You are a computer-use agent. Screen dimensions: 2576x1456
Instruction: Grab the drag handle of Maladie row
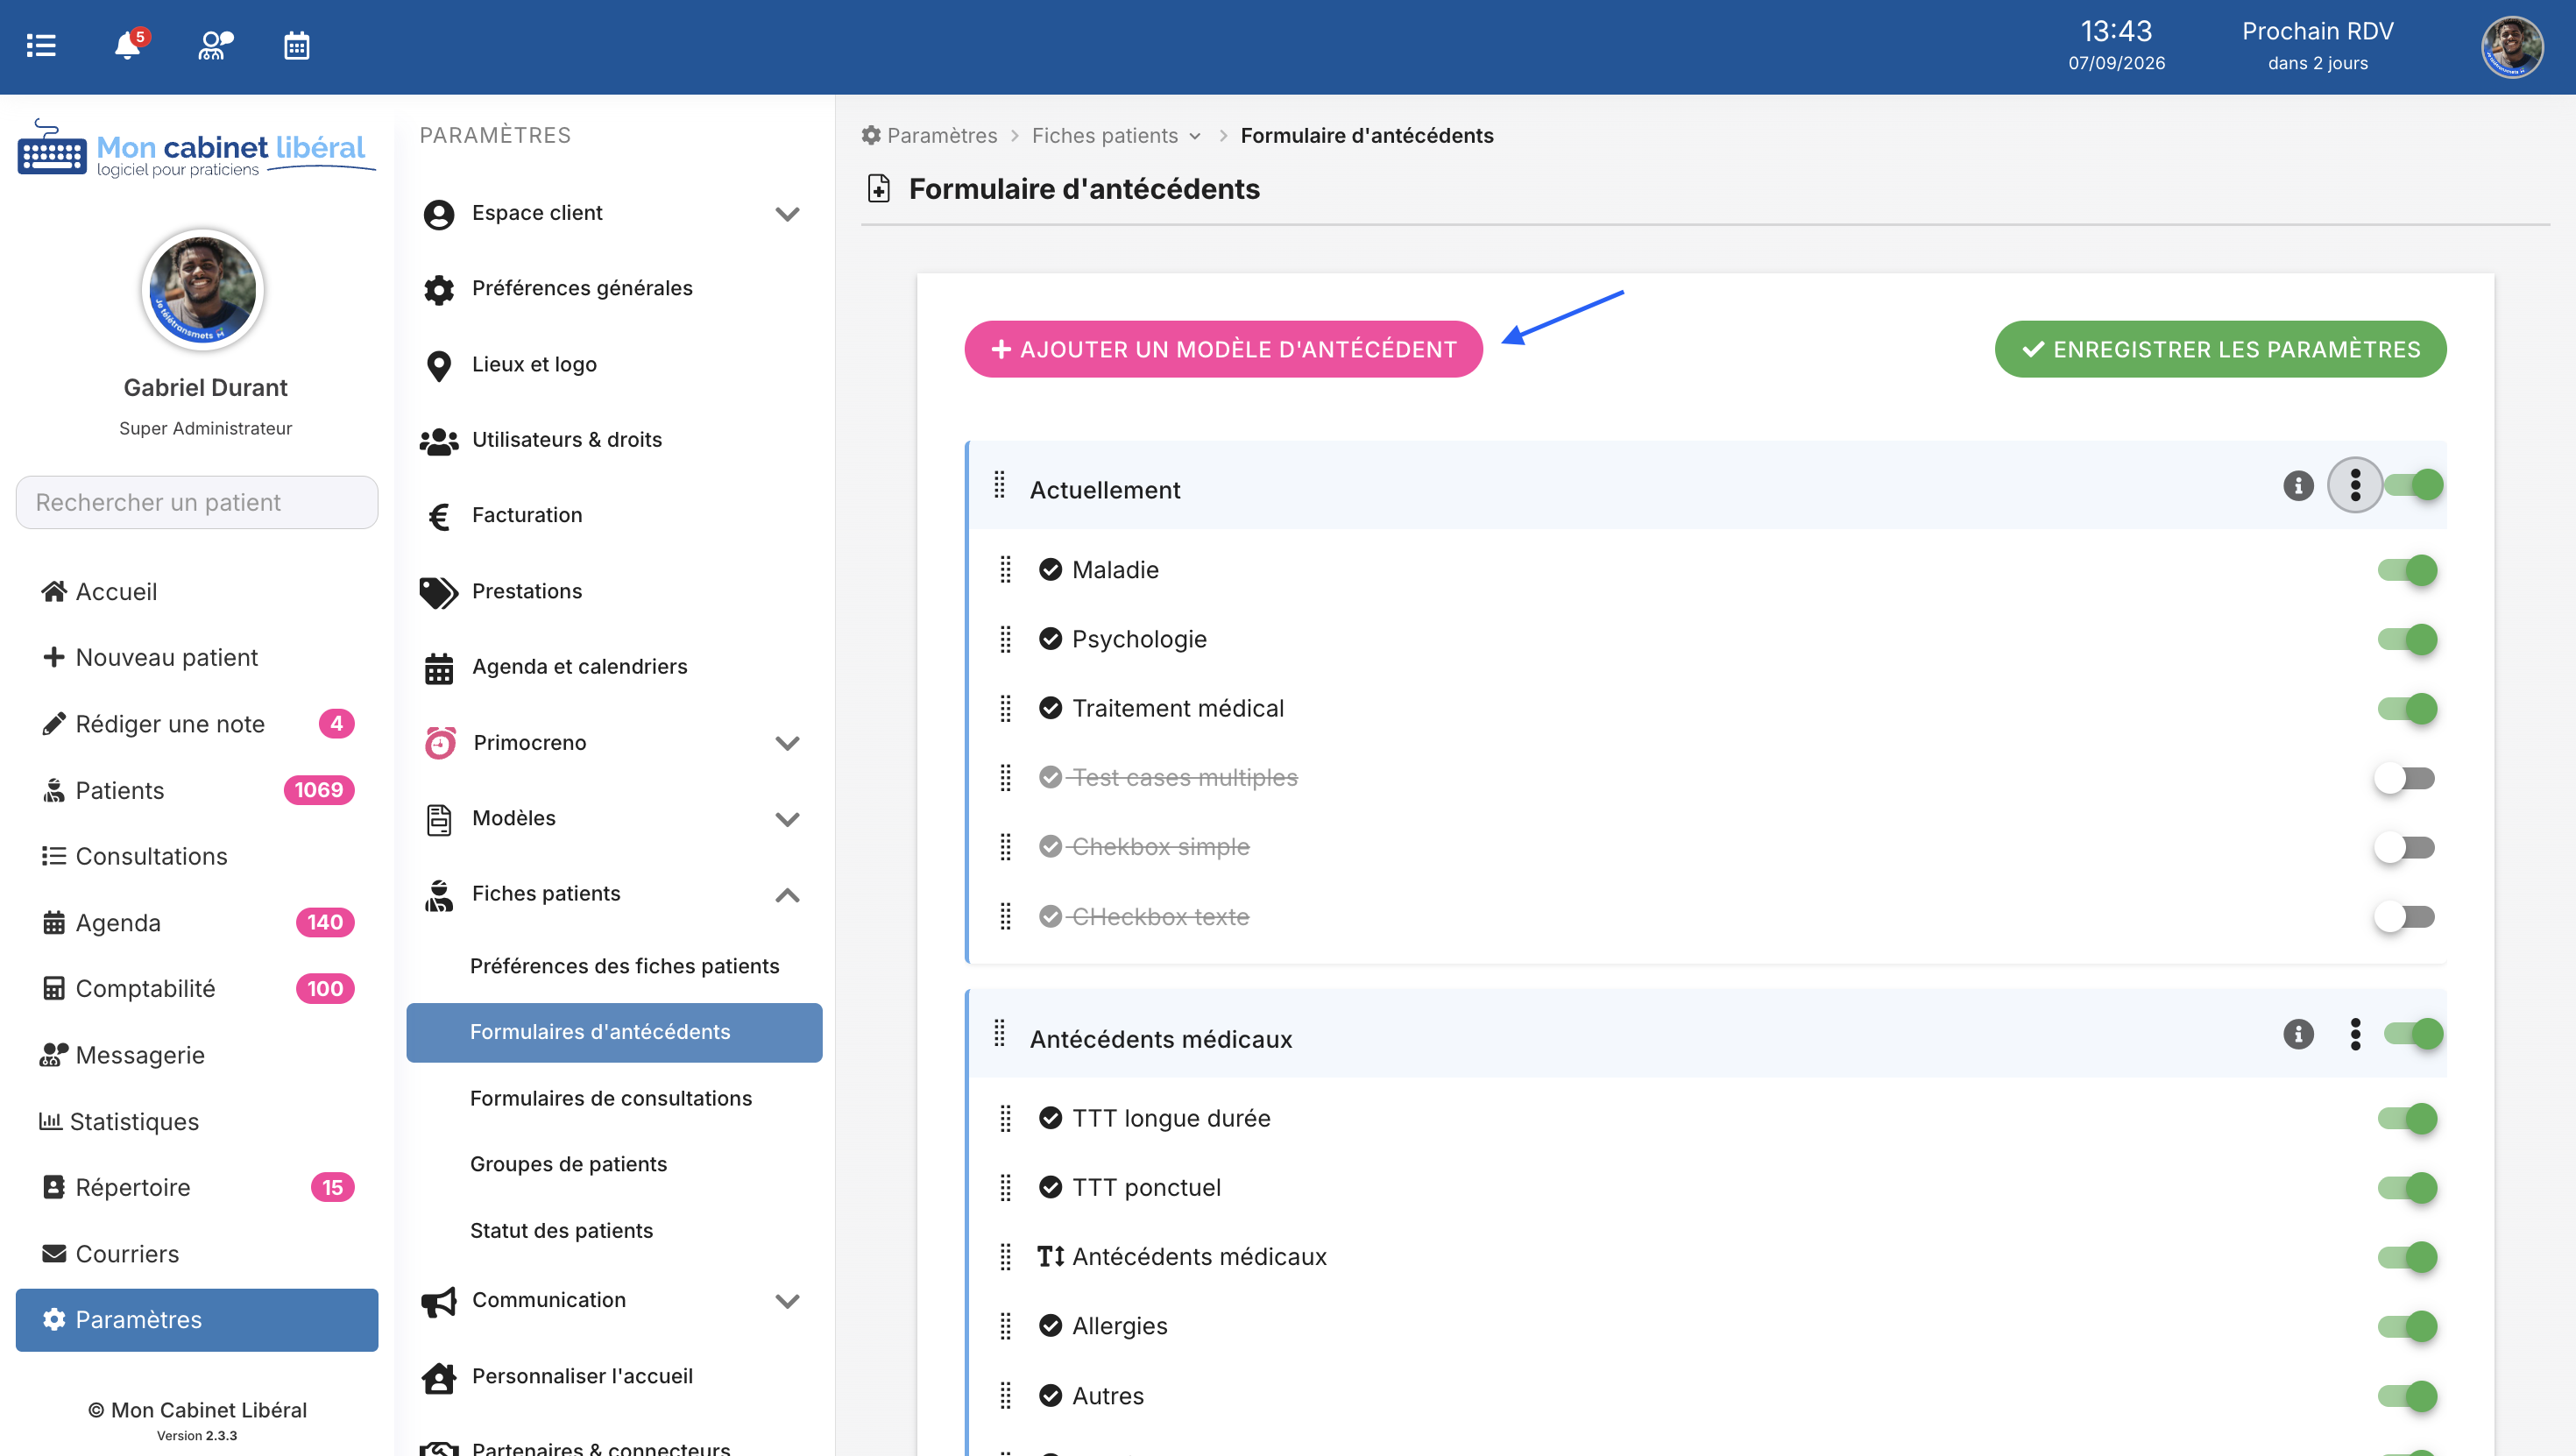[1005, 570]
